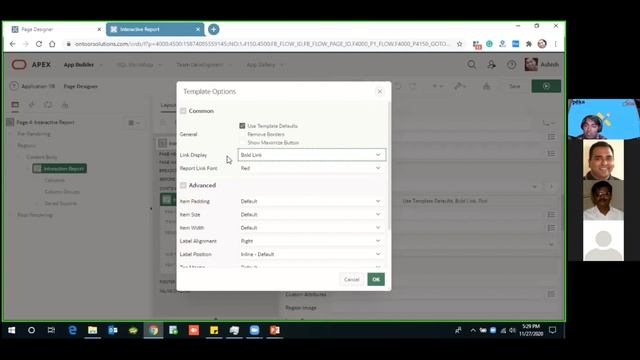Select the smiling participant's video thumbnail
The height and width of the screenshot is (360, 640).
click(x=603, y=160)
